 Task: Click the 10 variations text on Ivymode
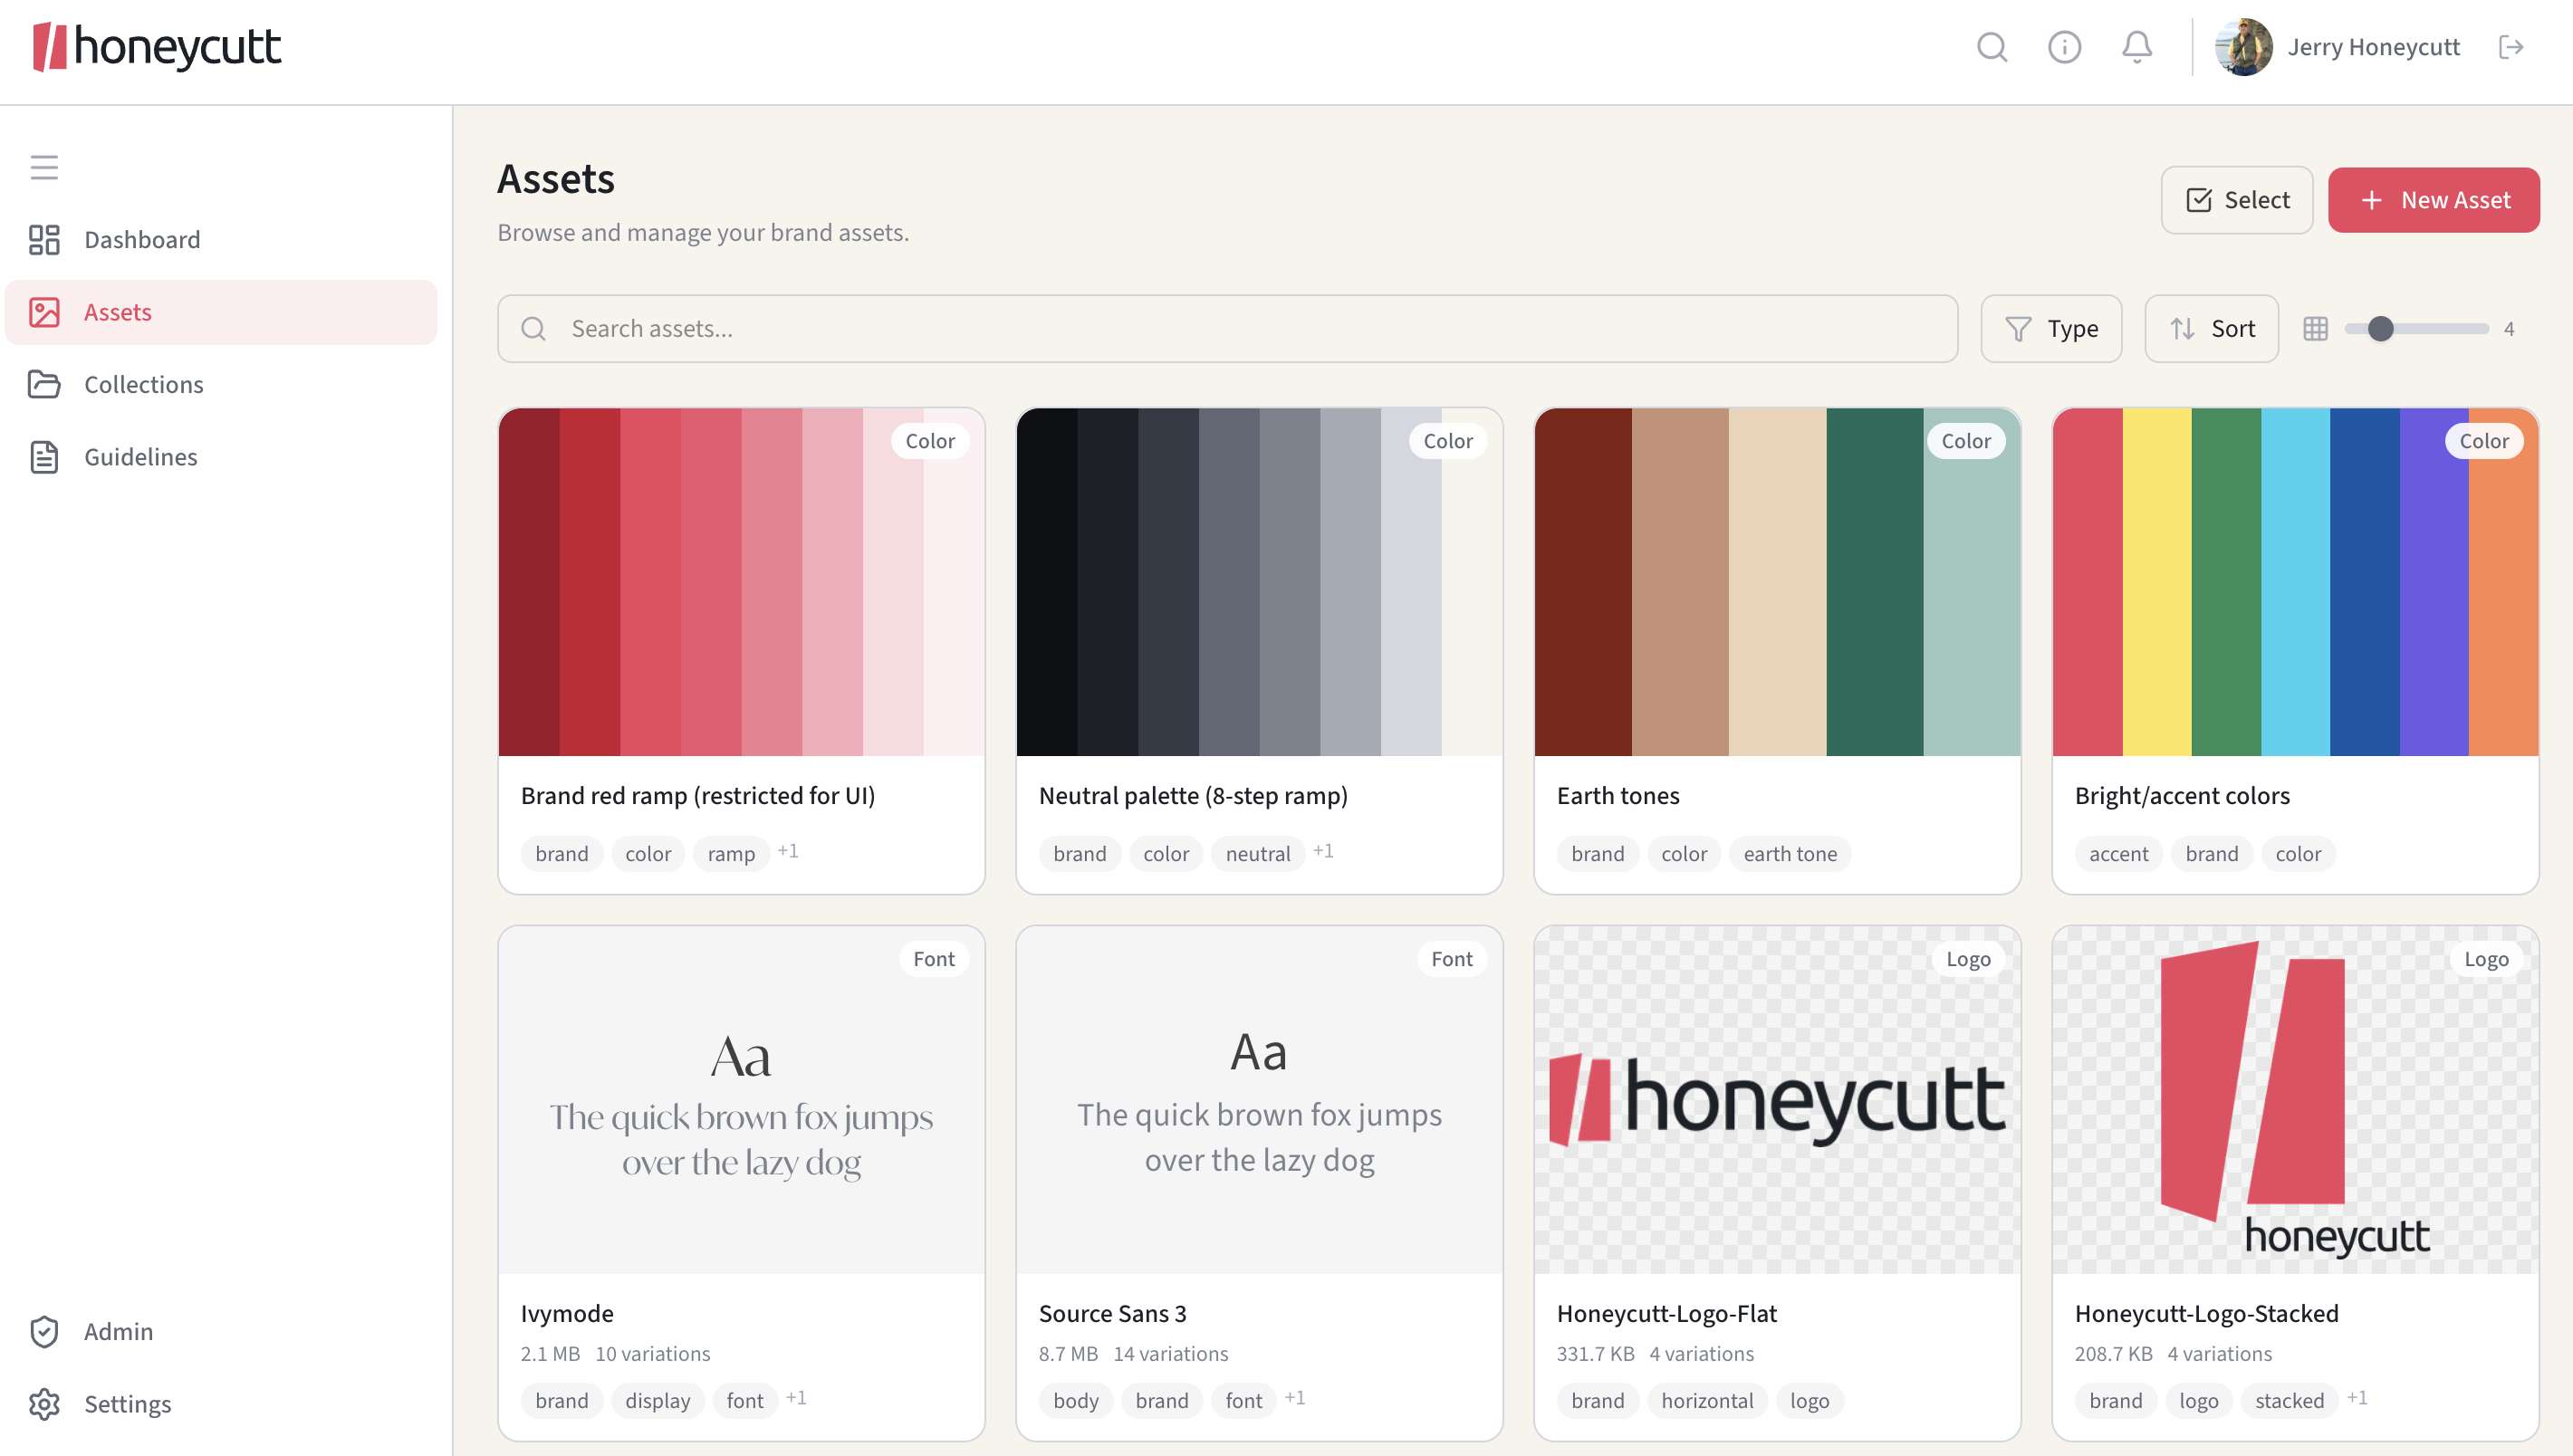click(653, 1354)
